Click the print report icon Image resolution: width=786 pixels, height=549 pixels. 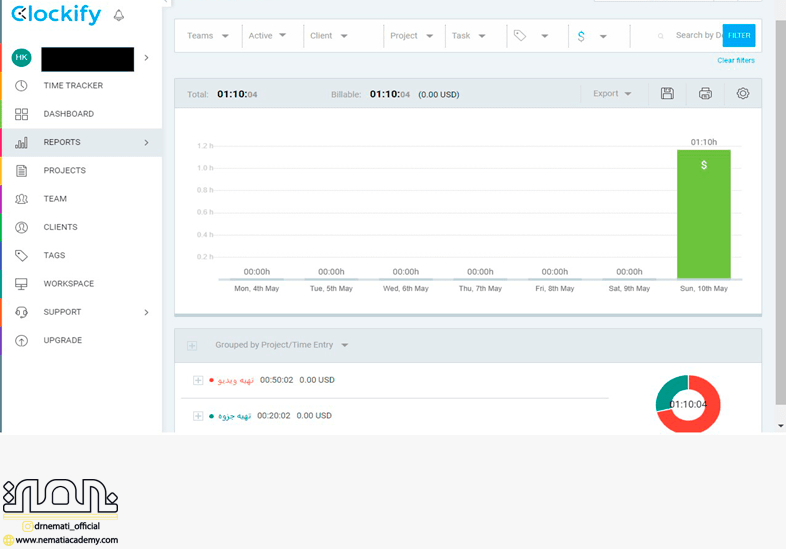pyautogui.click(x=705, y=94)
